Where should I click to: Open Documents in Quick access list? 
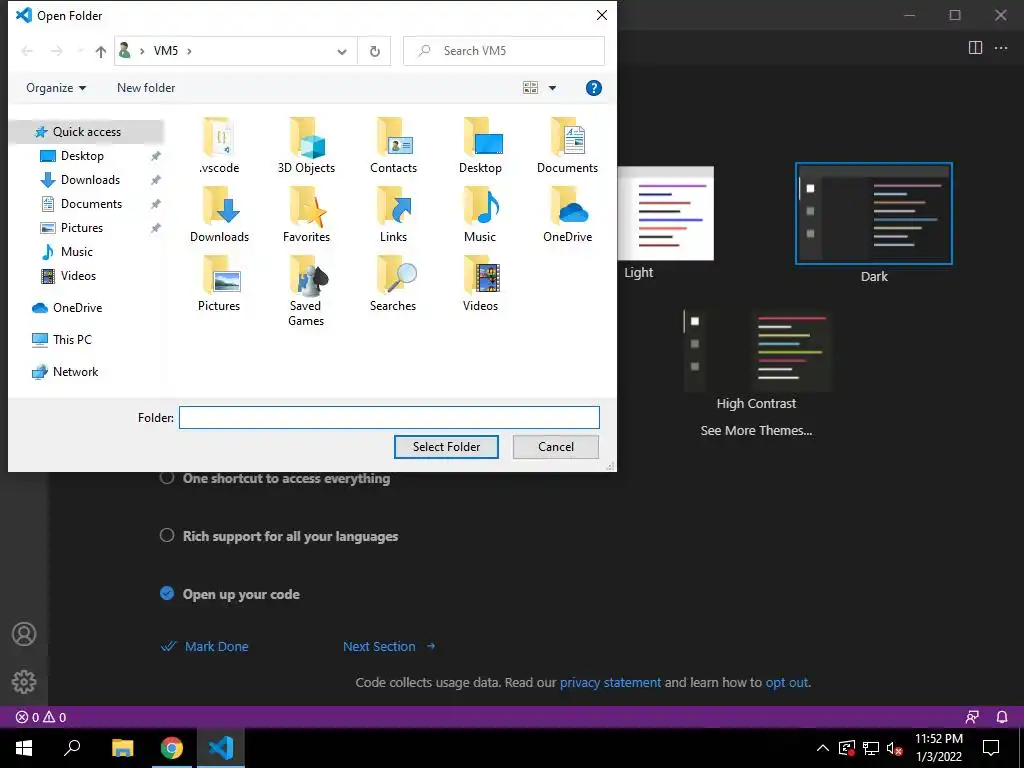point(91,204)
